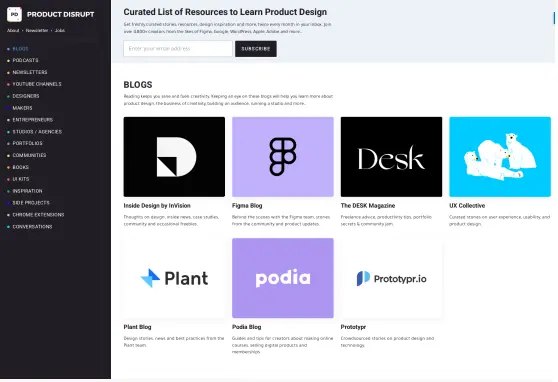This screenshot has width=558, height=382.
Task: Click the Subscribe button
Action: click(x=256, y=49)
